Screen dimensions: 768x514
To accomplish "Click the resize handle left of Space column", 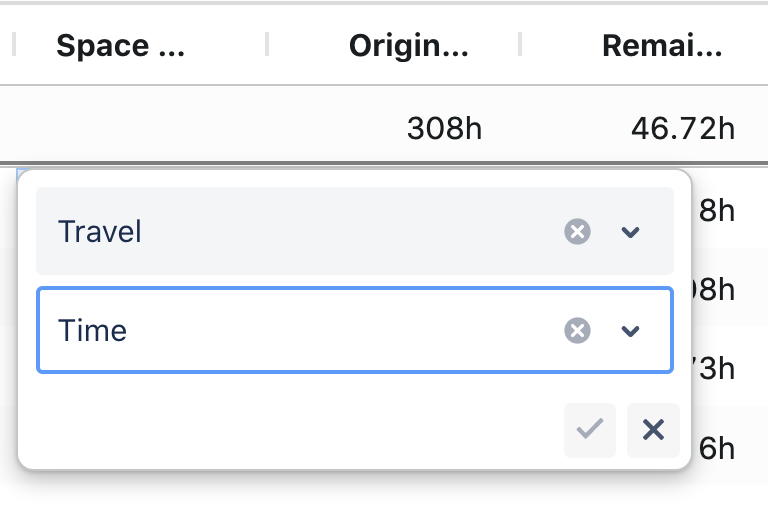I will (x=14, y=44).
